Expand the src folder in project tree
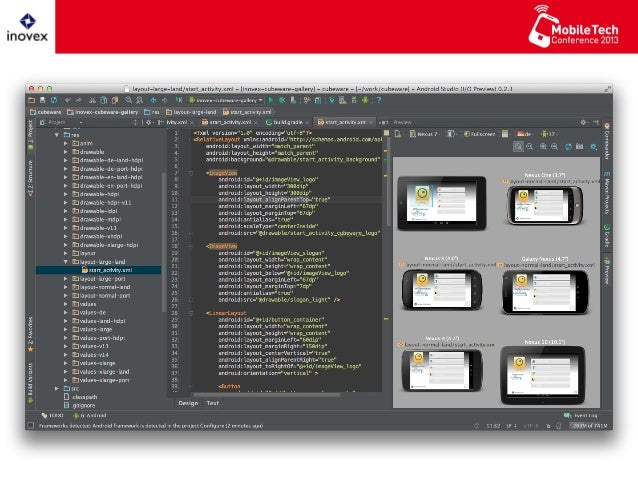 [x=57, y=389]
